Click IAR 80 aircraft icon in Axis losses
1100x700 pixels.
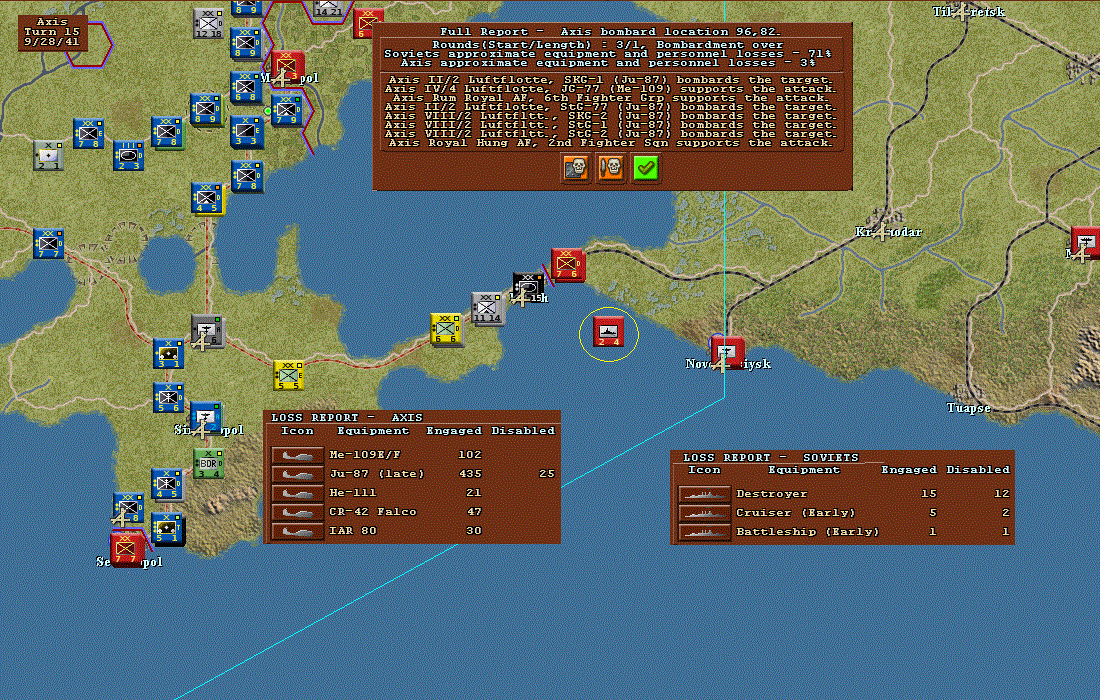click(x=297, y=531)
